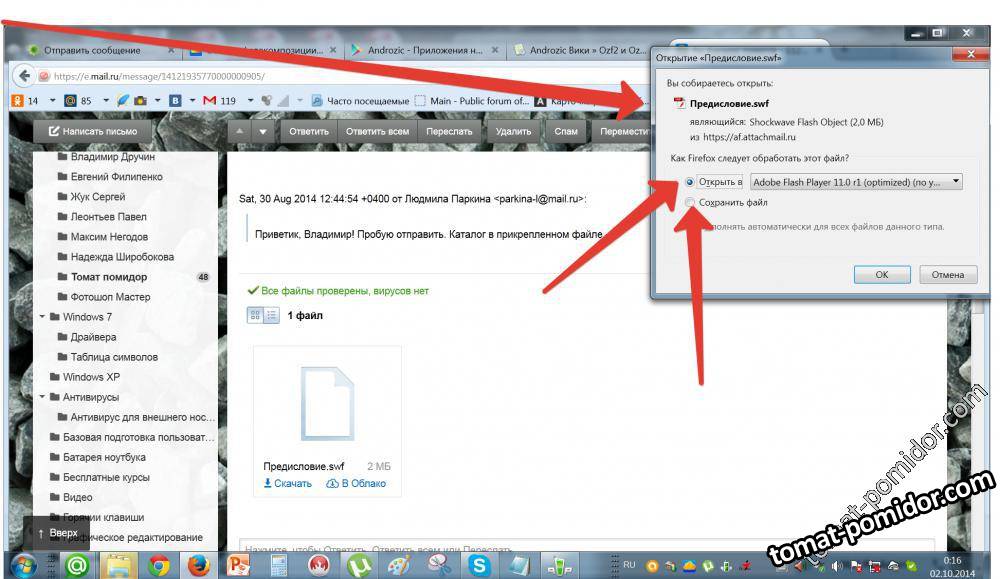1000x579 pixels.
Task: Switch attachments to grid view
Action: [255, 315]
